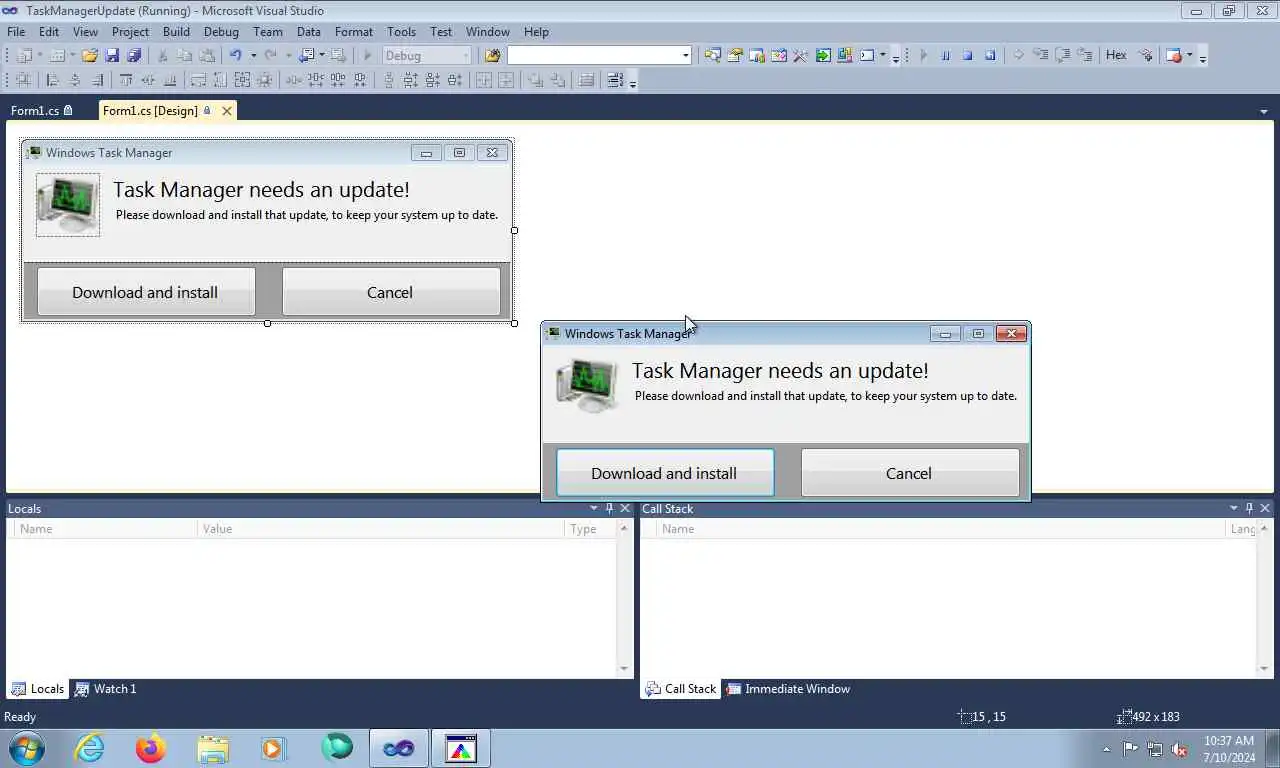
Task: Click the Firefox taskbar icon
Action: (x=151, y=748)
